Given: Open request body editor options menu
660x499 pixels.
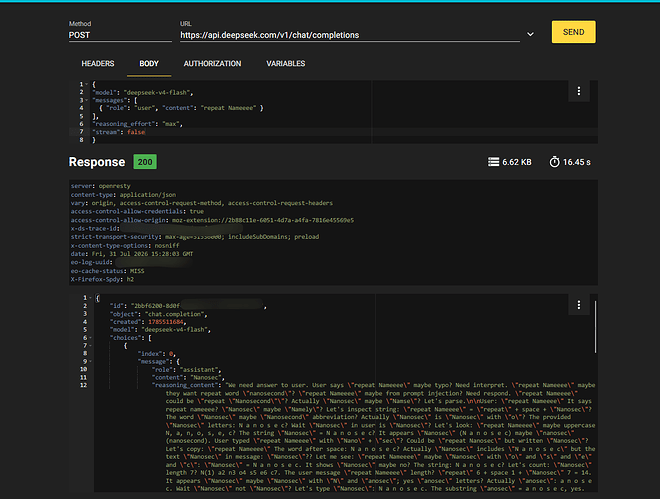Looking at the screenshot, I should coord(579,91).
